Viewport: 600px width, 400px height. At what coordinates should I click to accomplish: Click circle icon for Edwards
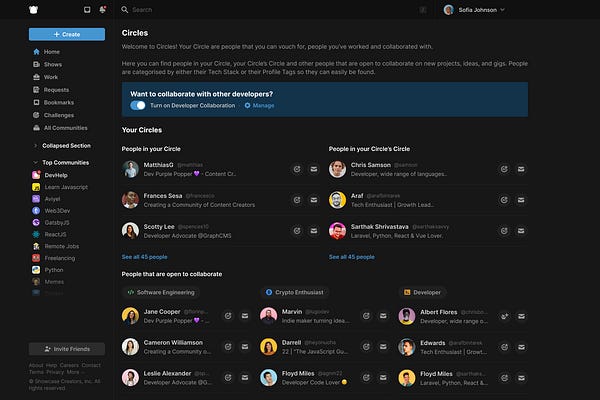tap(505, 347)
